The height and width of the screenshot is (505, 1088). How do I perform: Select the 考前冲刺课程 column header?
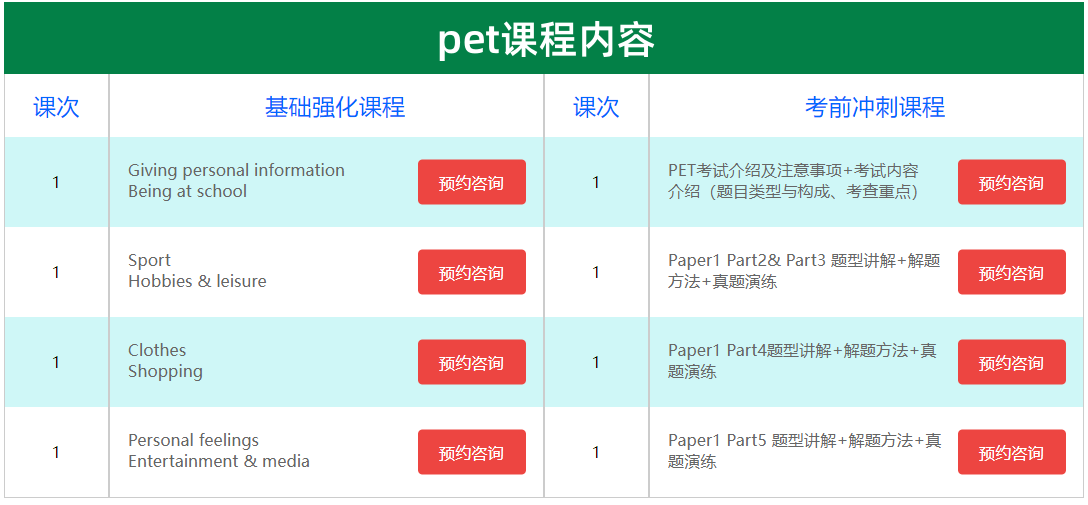click(875, 108)
